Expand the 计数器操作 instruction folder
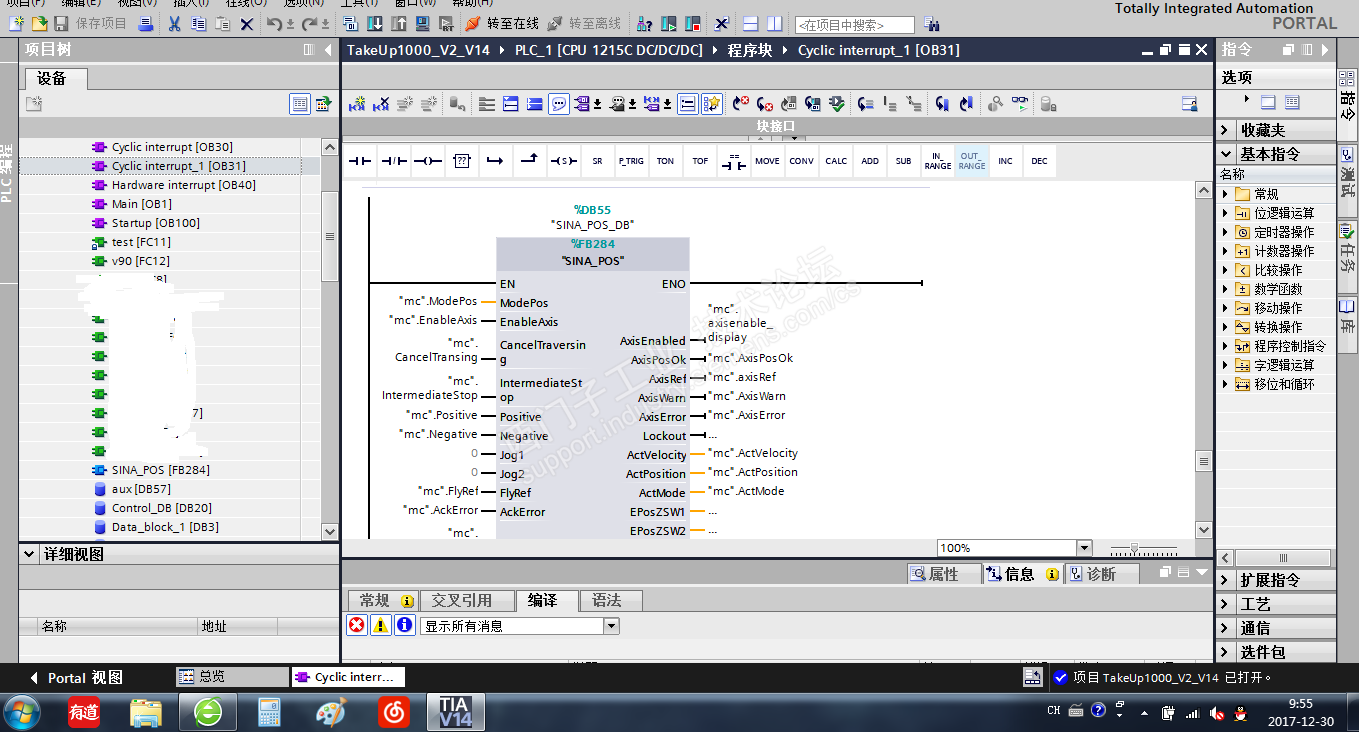Image resolution: width=1359 pixels, height=732 pixels. click(1226, 251)
